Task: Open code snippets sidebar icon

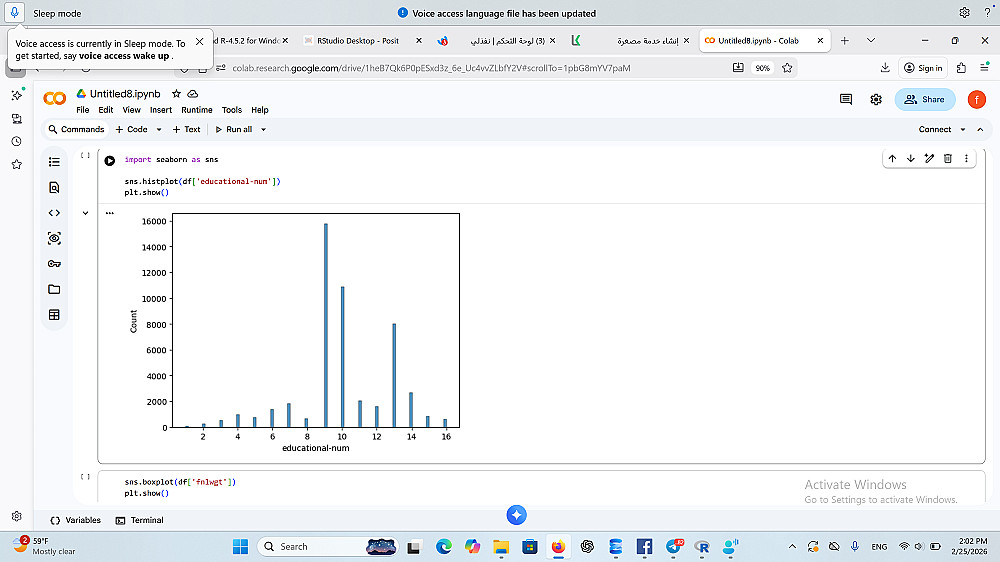Action: pos(54,213)
